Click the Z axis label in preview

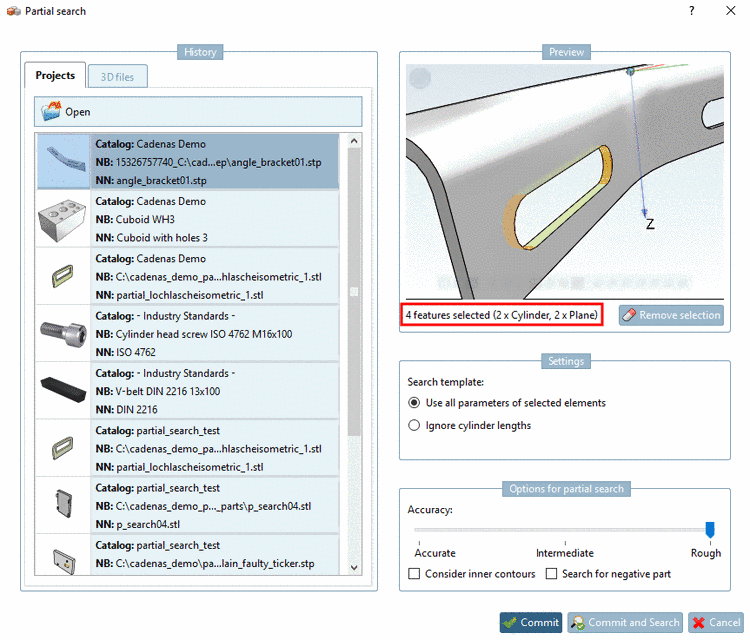[650, 224]
